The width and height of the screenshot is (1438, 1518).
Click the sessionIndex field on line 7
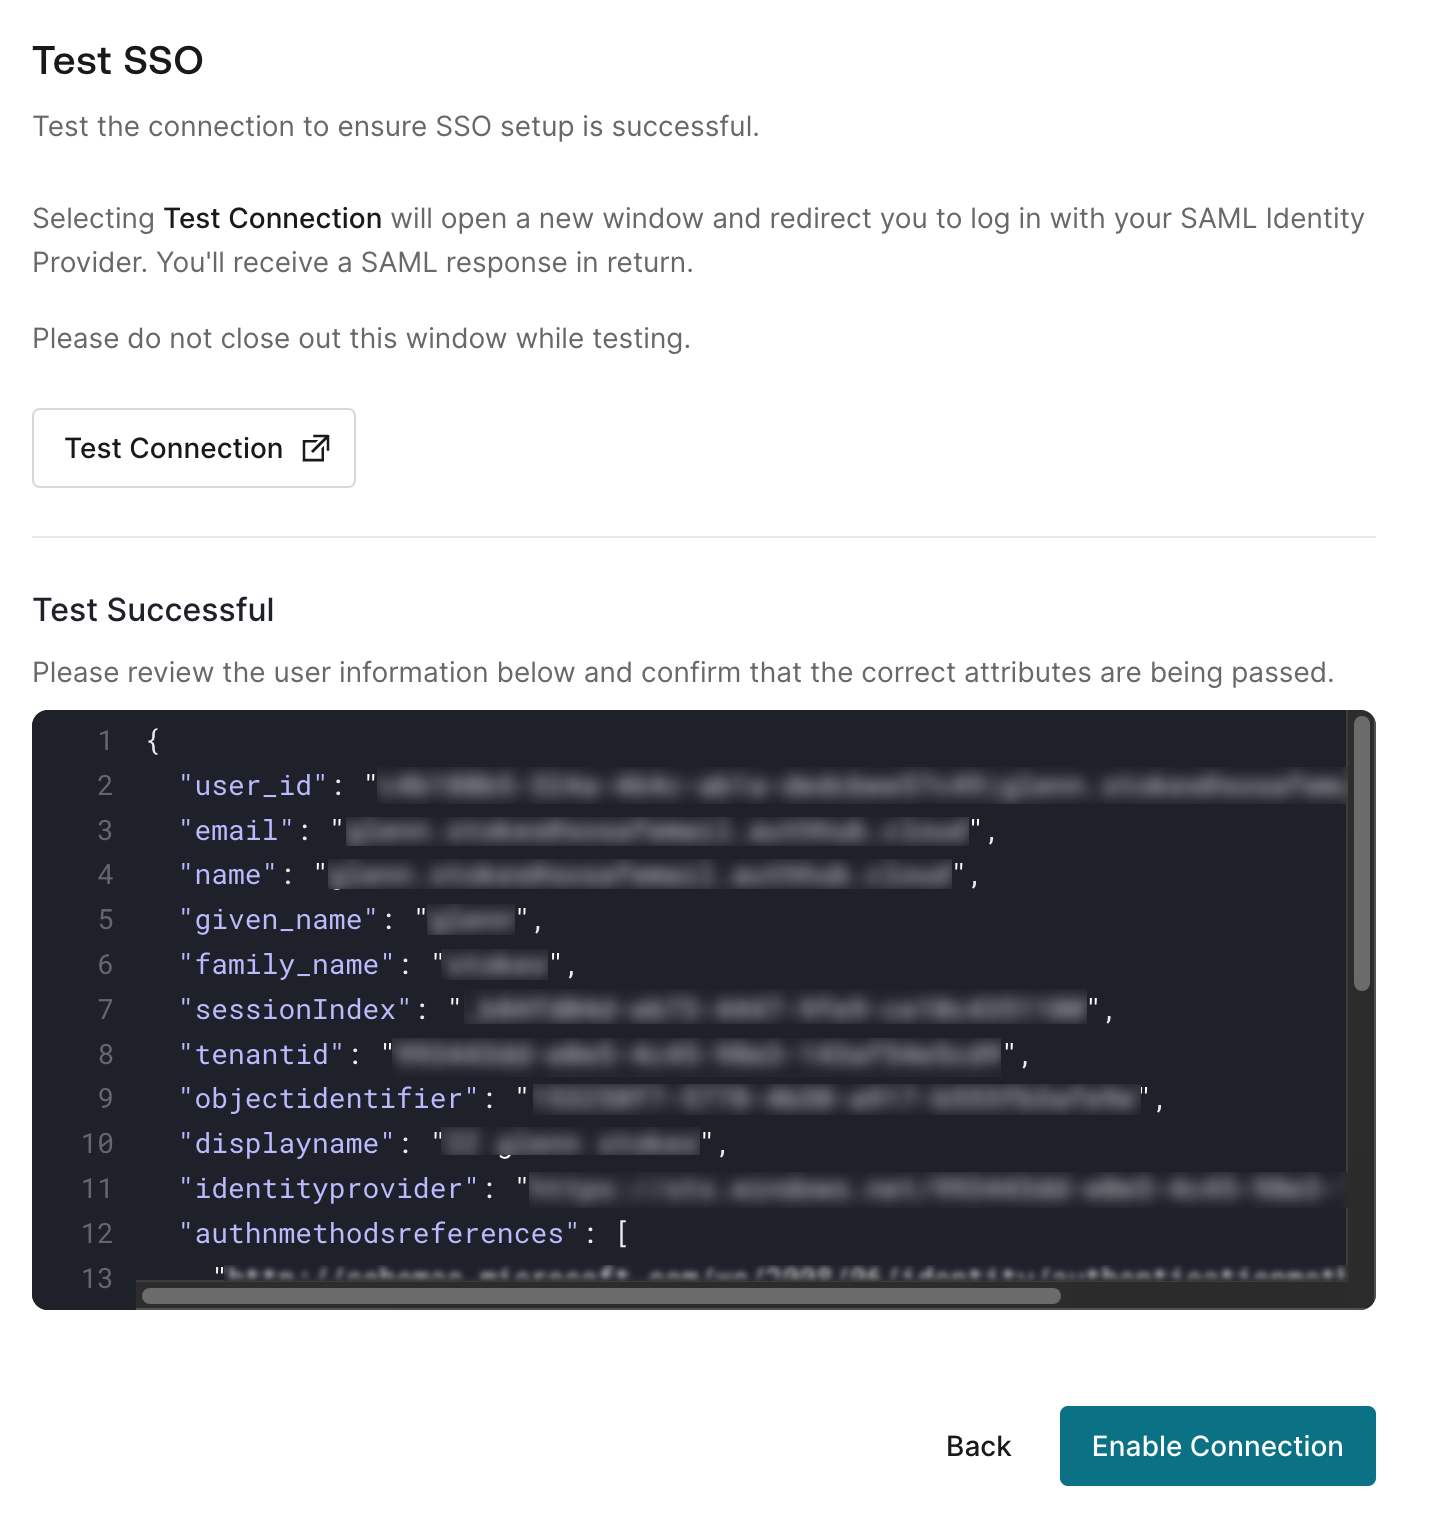point(295,1009)
